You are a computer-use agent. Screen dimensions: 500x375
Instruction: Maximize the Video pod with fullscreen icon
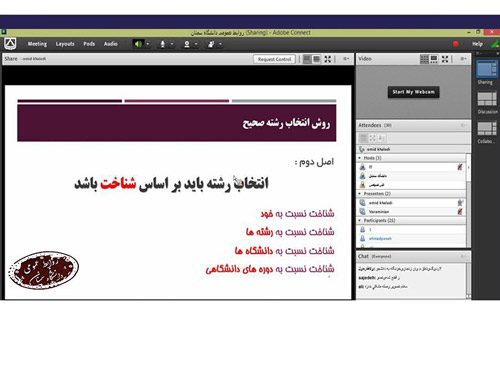(x=445, y=59)
